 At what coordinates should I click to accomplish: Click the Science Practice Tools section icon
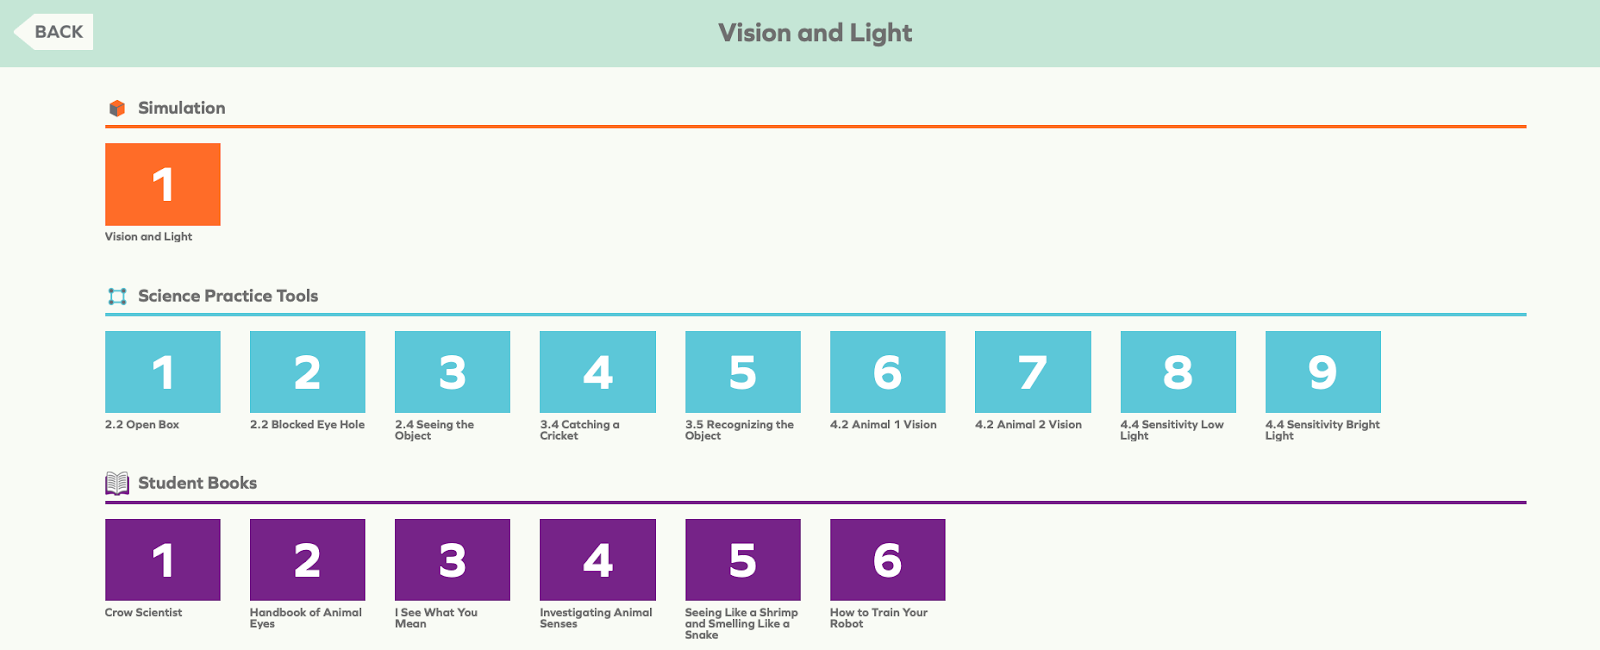pyautogui.click(x=115, y=296)
